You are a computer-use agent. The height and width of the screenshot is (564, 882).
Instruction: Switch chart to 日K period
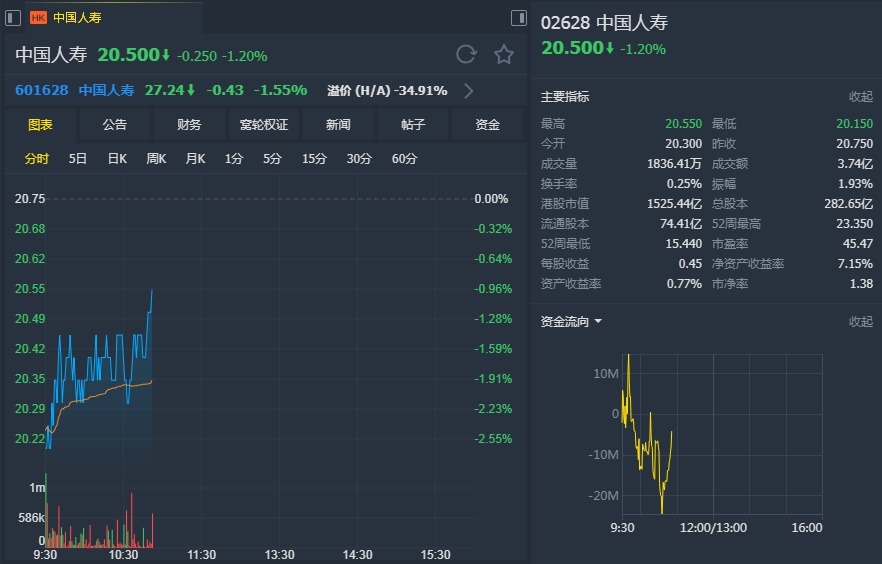117,159
